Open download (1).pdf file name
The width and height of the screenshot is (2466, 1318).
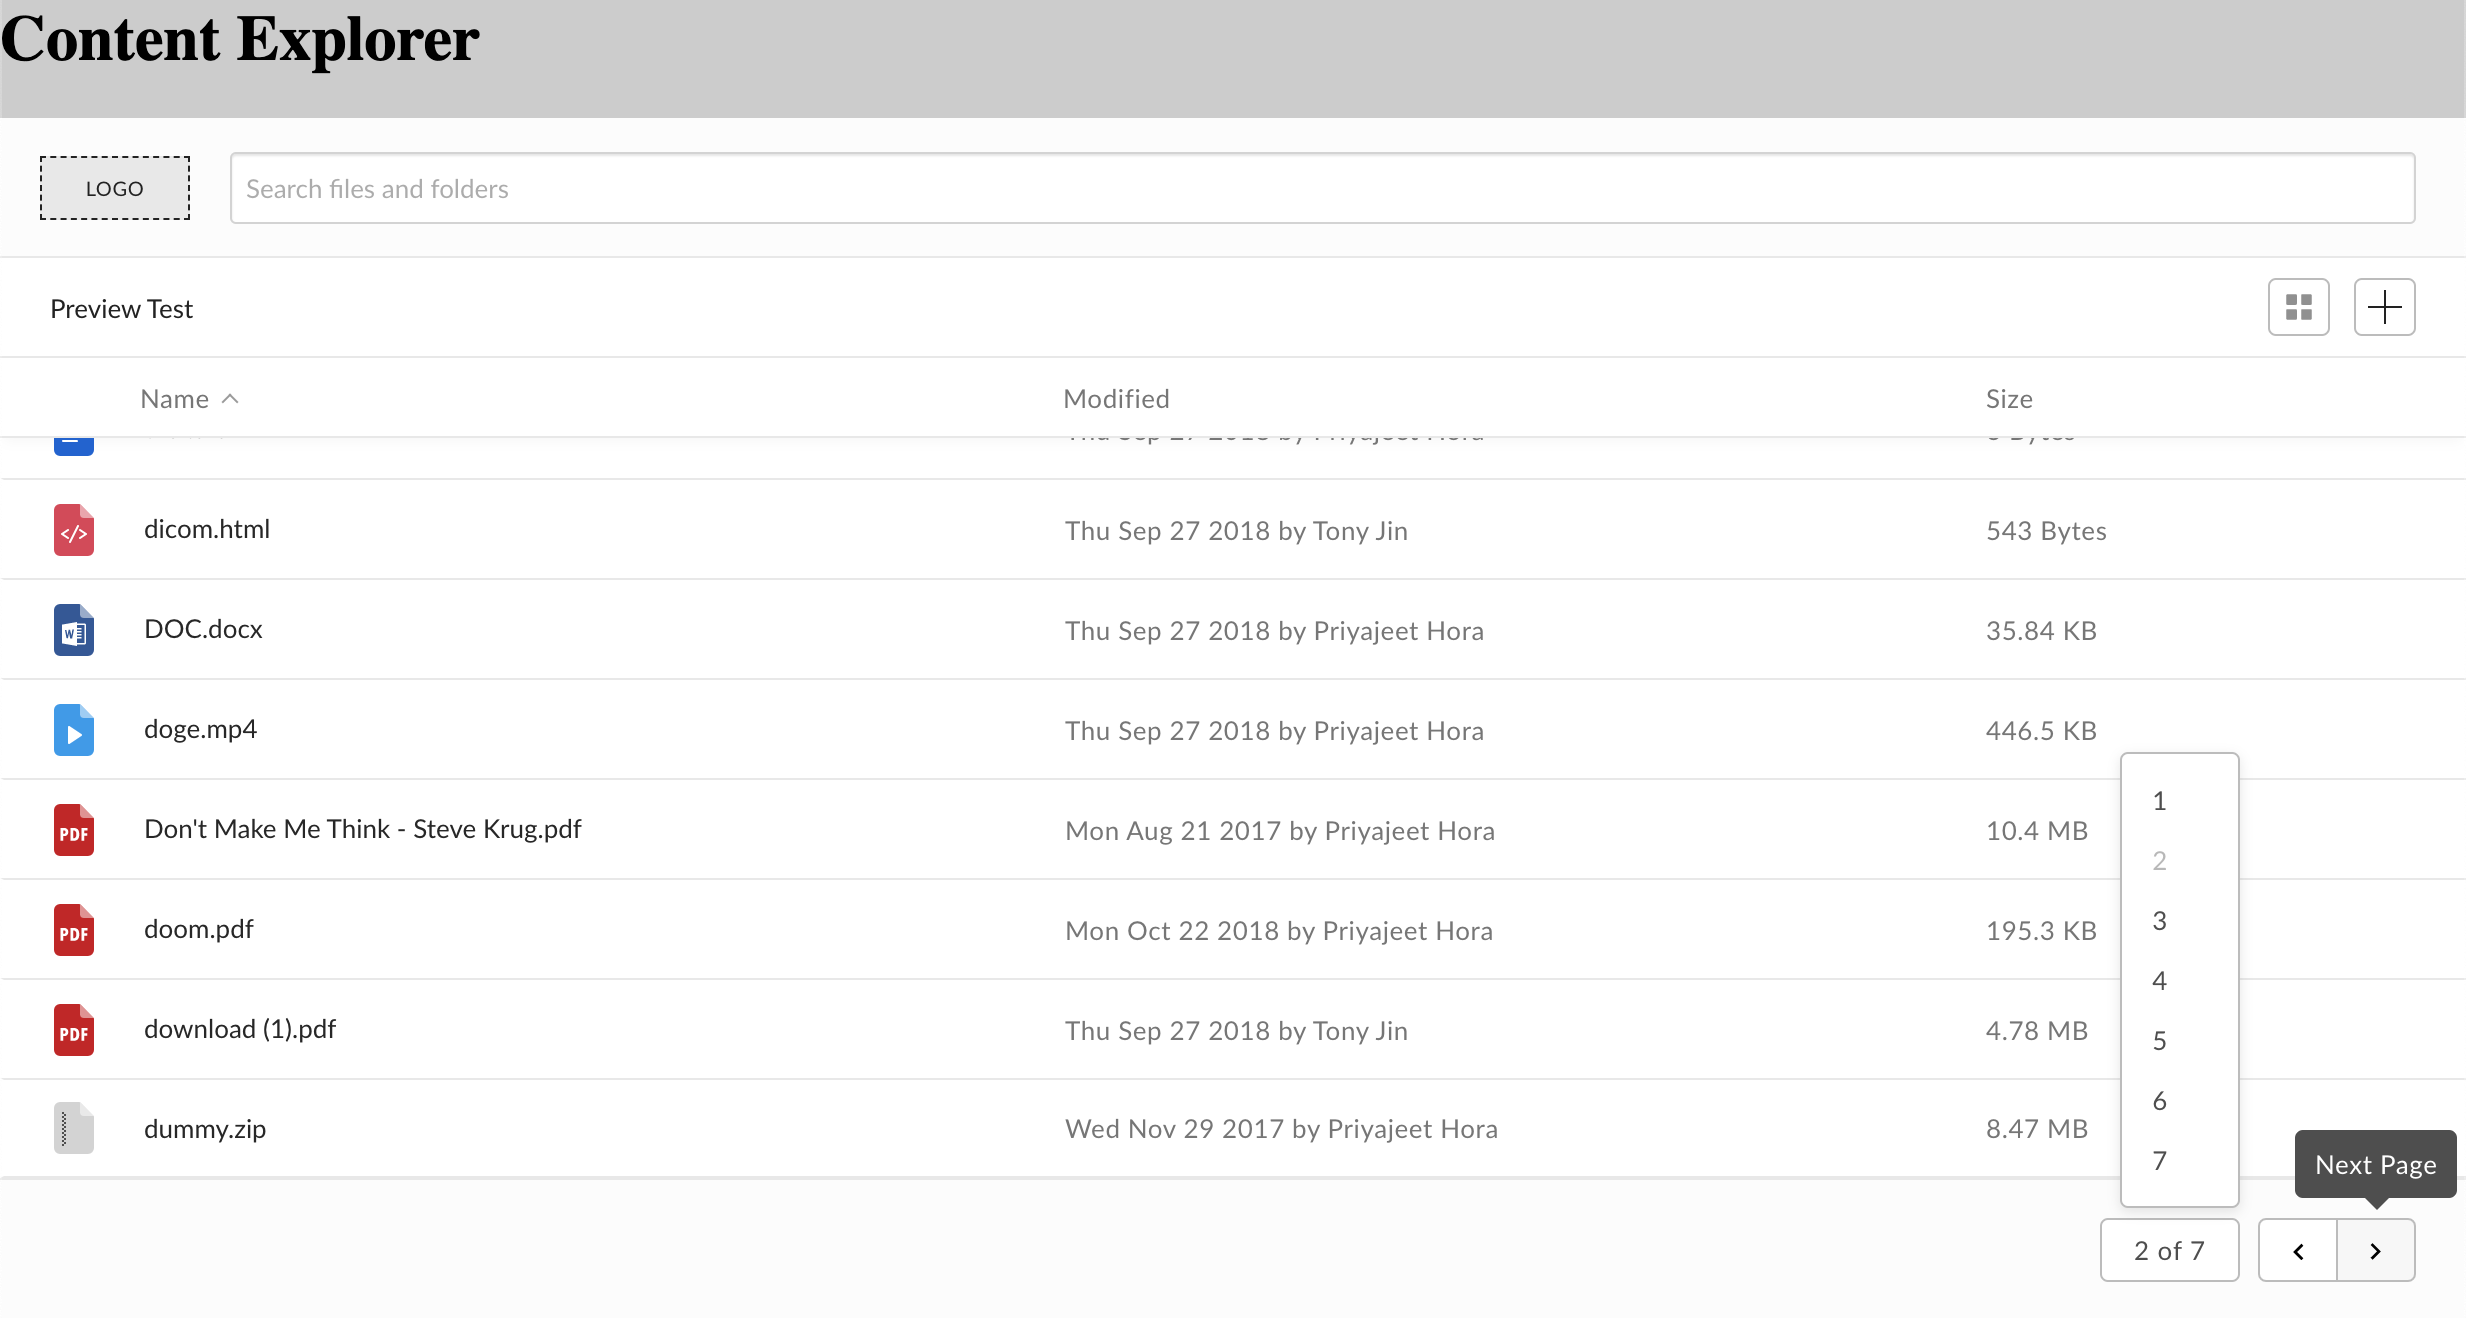click(239, 1029)
